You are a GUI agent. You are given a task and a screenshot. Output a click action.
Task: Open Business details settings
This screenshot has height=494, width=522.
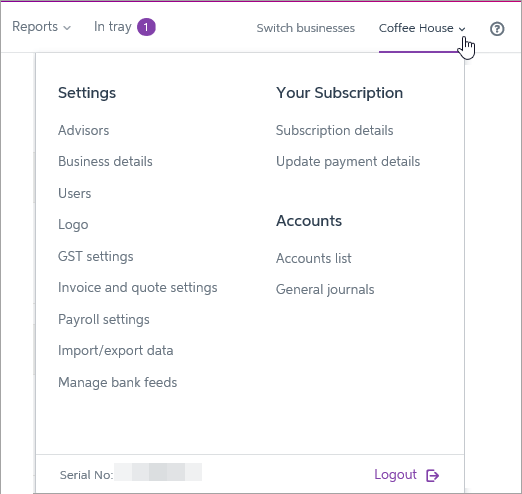point(105,162)
